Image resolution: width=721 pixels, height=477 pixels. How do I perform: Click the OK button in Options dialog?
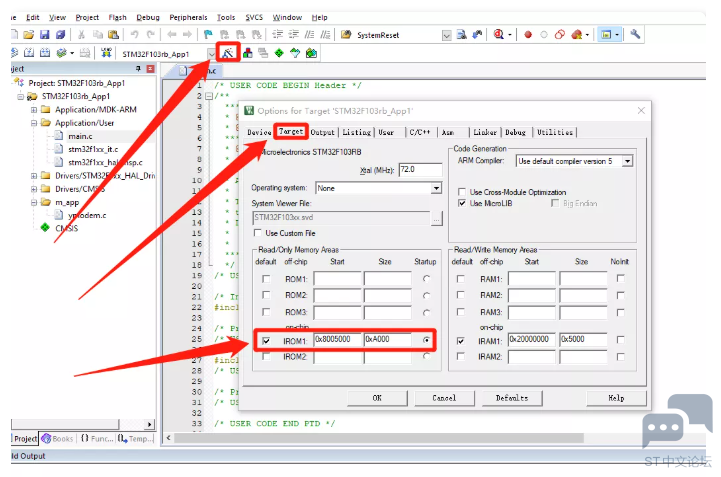click(377, 398)
